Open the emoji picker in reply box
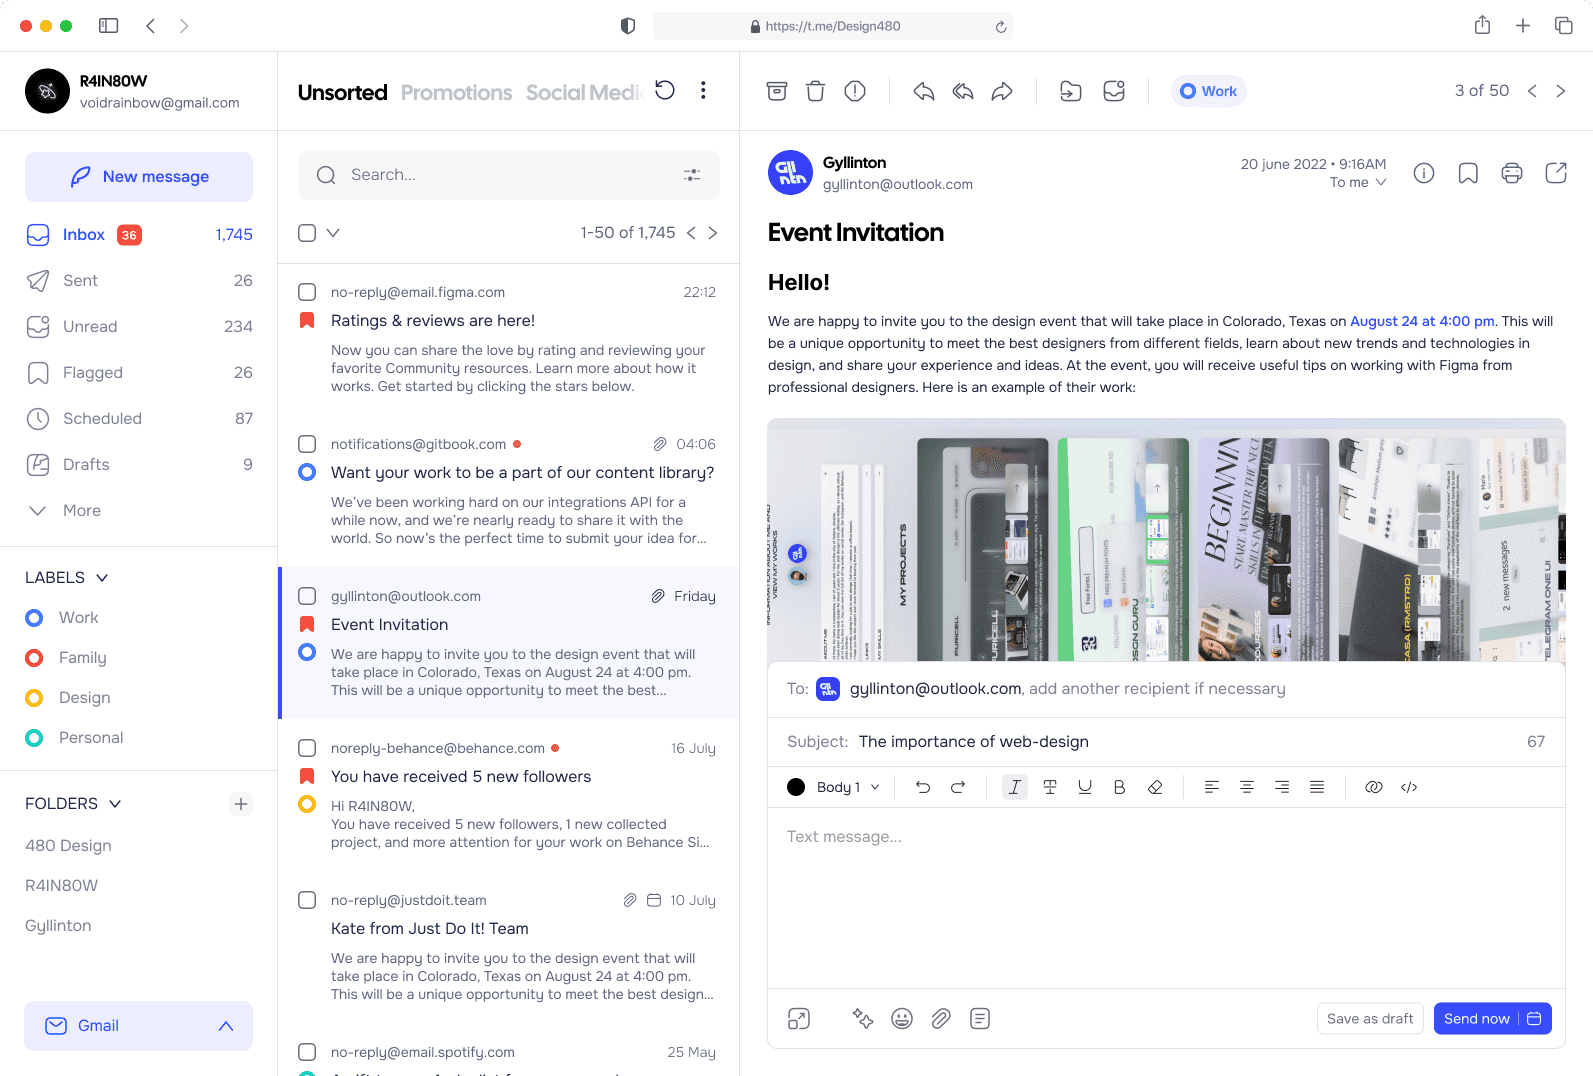 pos(901,1018)
